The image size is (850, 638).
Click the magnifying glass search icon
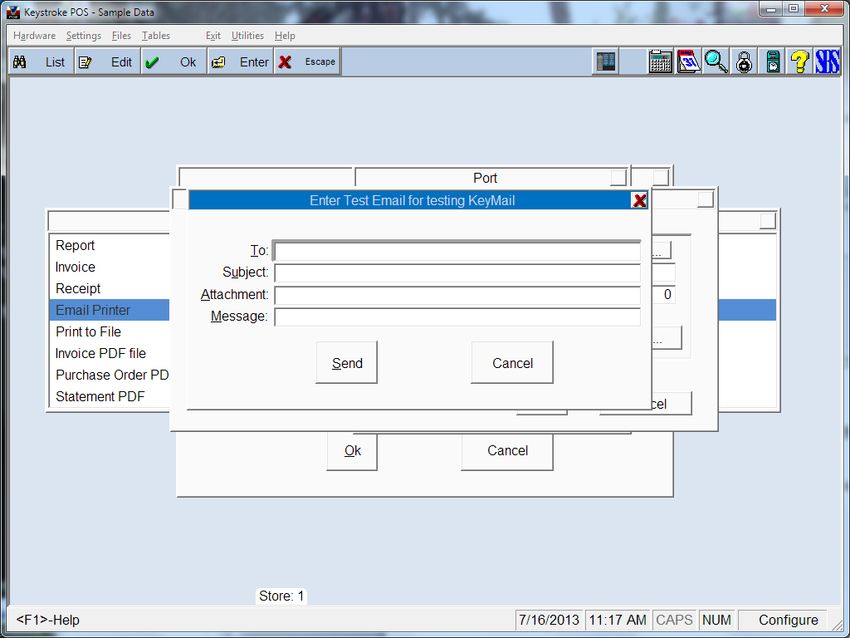(716, 61)
